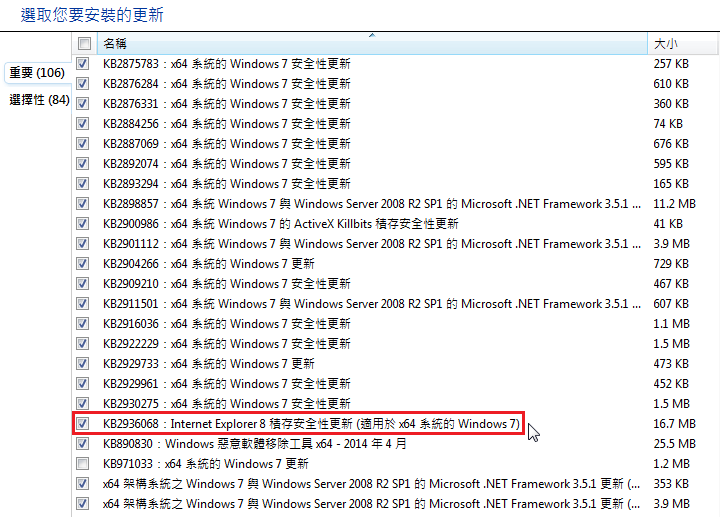This screenshot has width=720, height=517.
Task: Select the KB2887069 security update row text
Action: click(x=227, y=143)
